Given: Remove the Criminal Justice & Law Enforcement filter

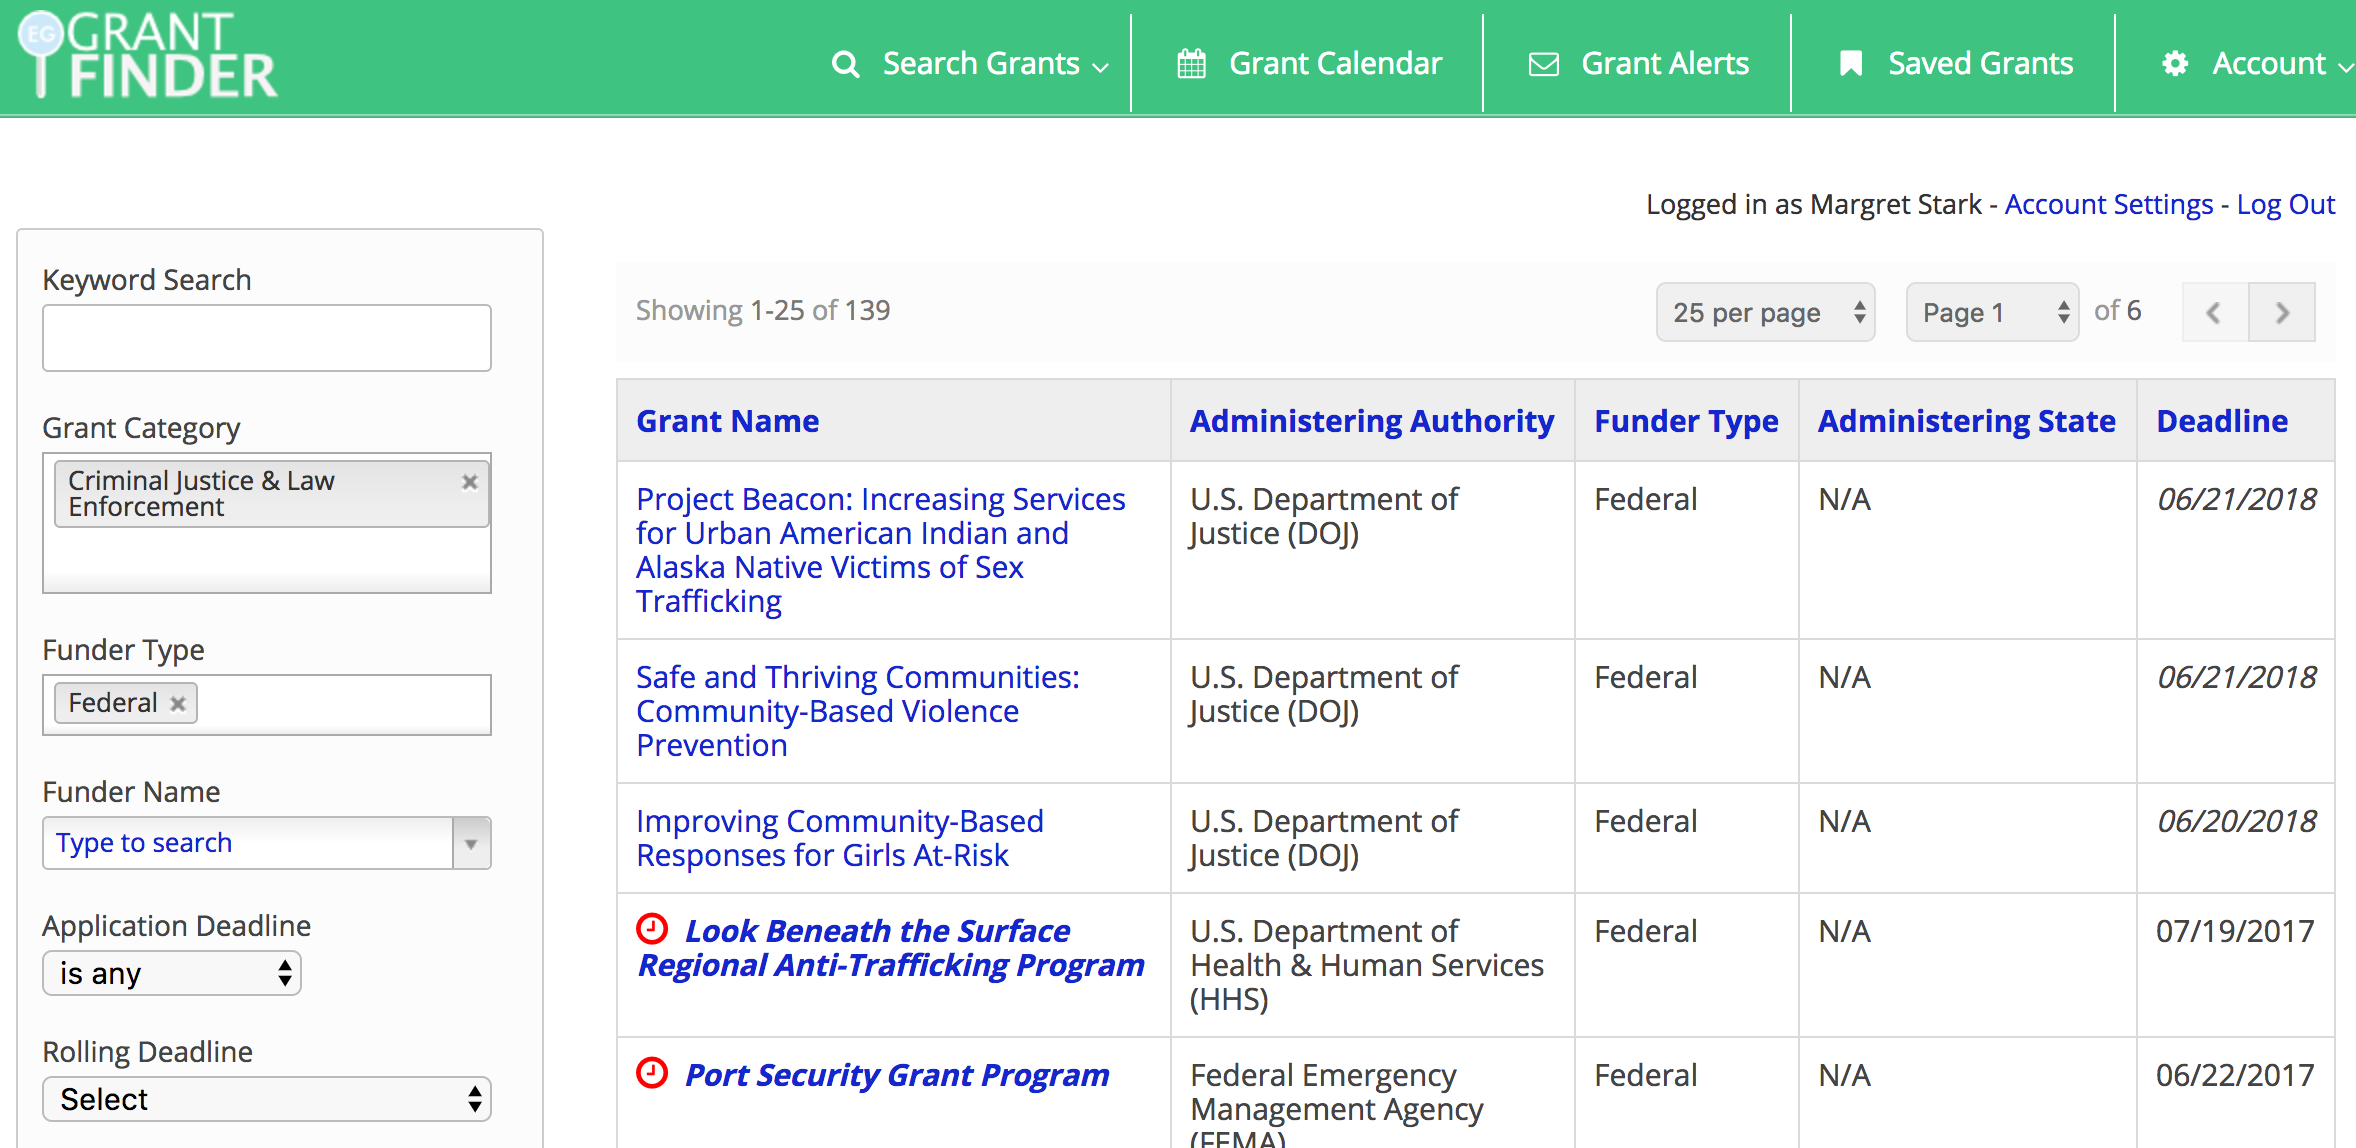Looking at the screenshot, I should tap(469, 481).
